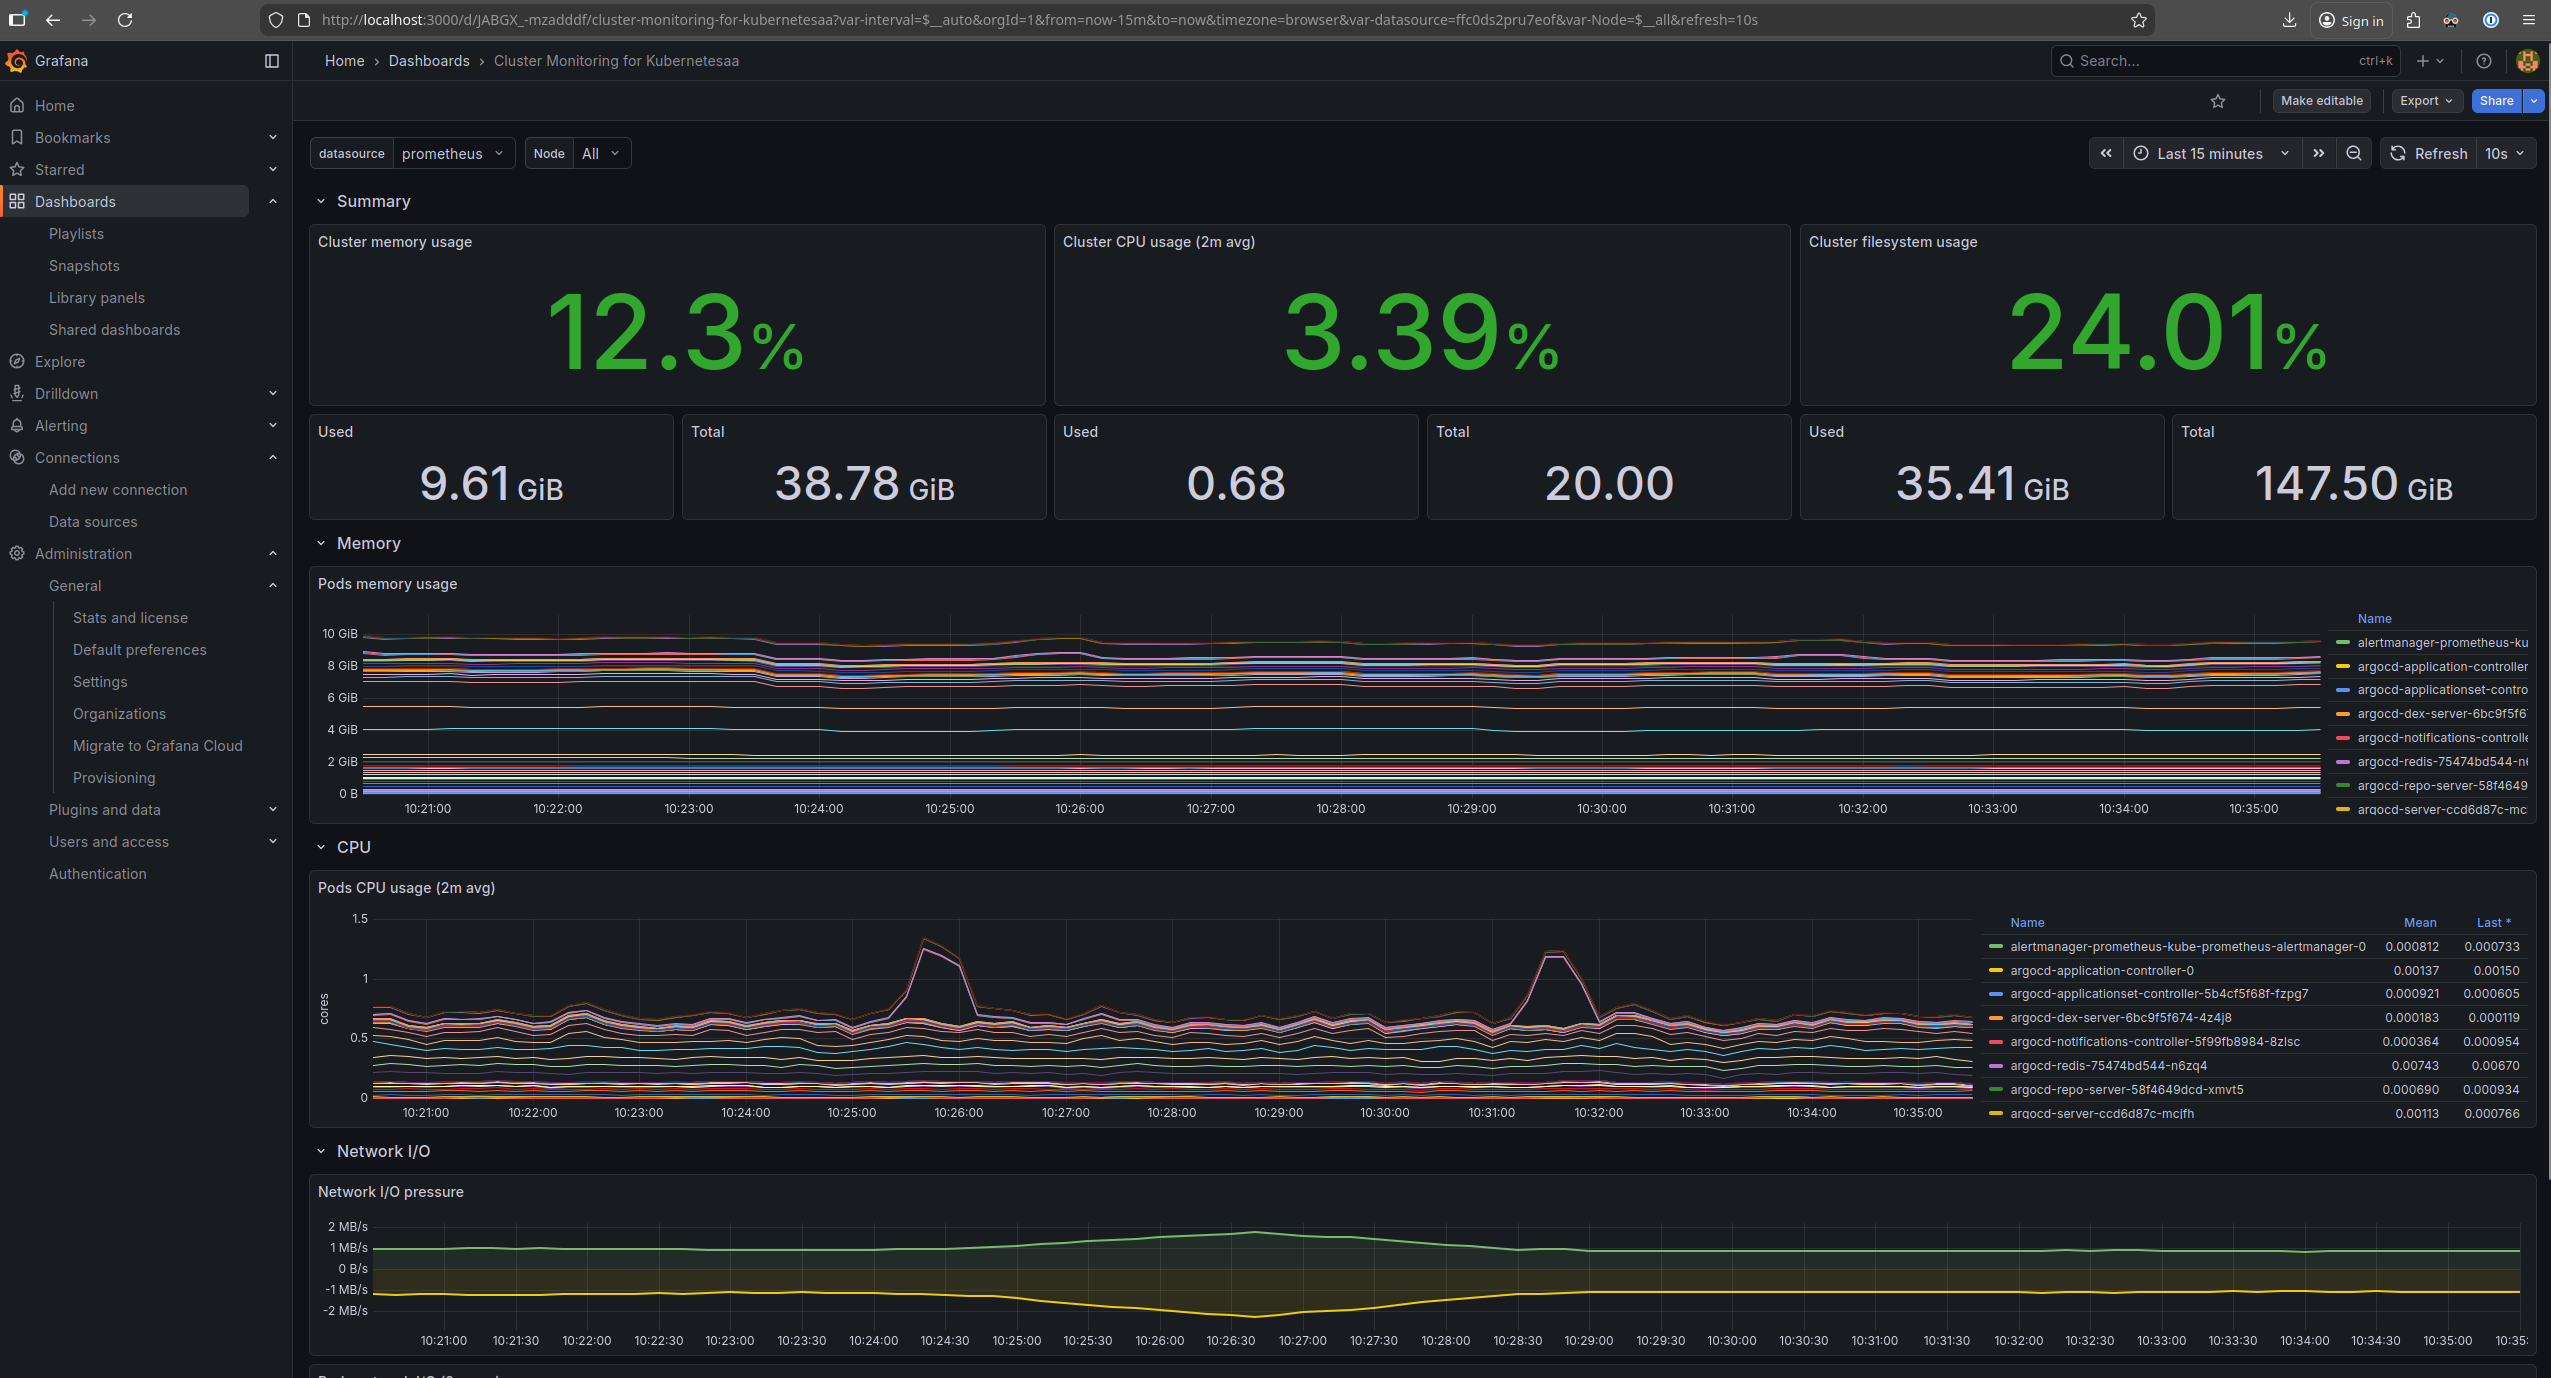Star this dashboard as favorite
Image resolution: width=2551 pixels, height=1378 pixels.
coord(2217,101)
